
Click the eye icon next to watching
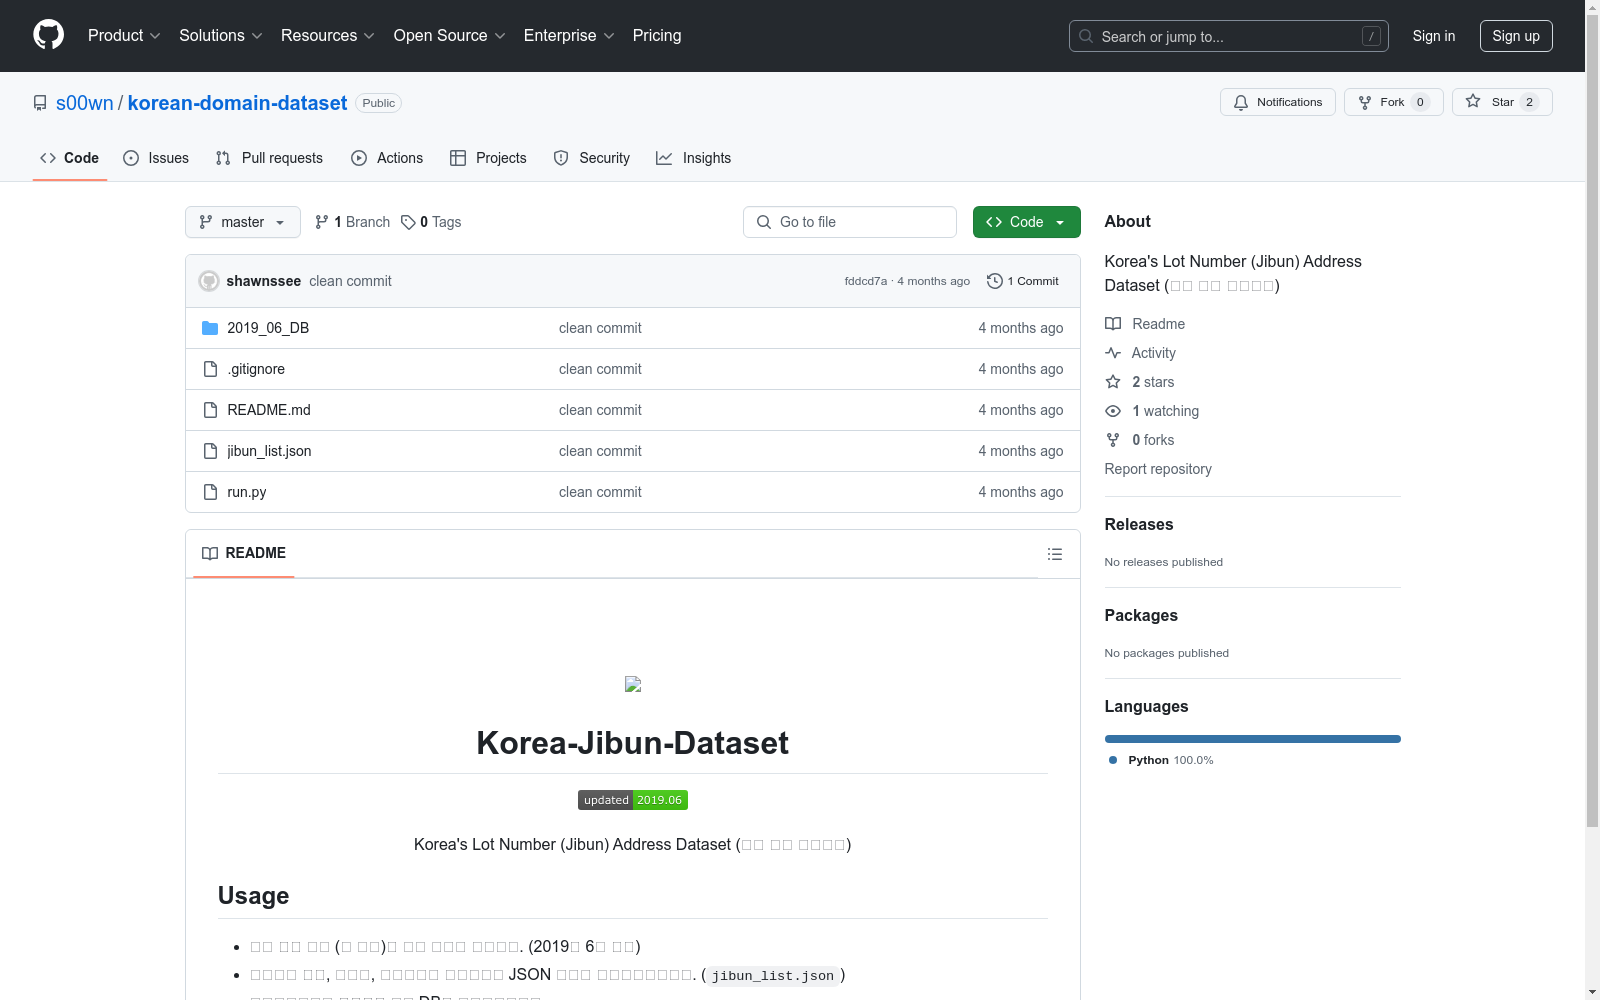1113,411
